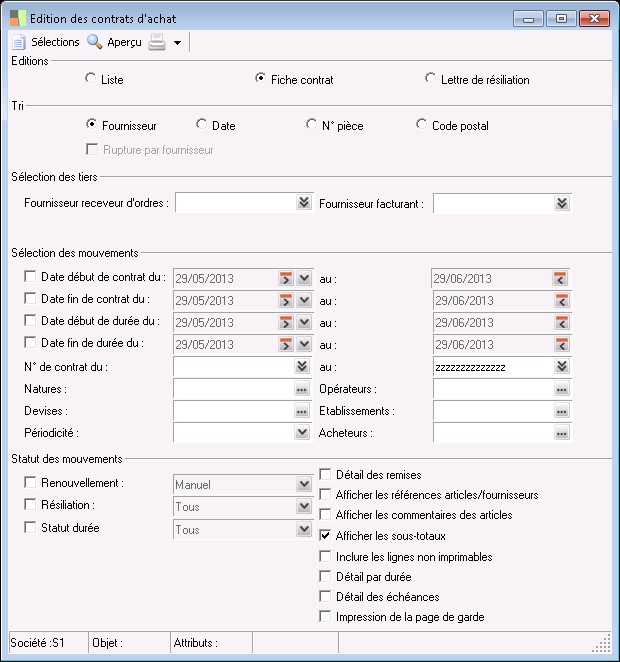The width and height of the screenshot is (620, 662).
Task: Click the N° de contrat du field
Action: coord(234,367)
